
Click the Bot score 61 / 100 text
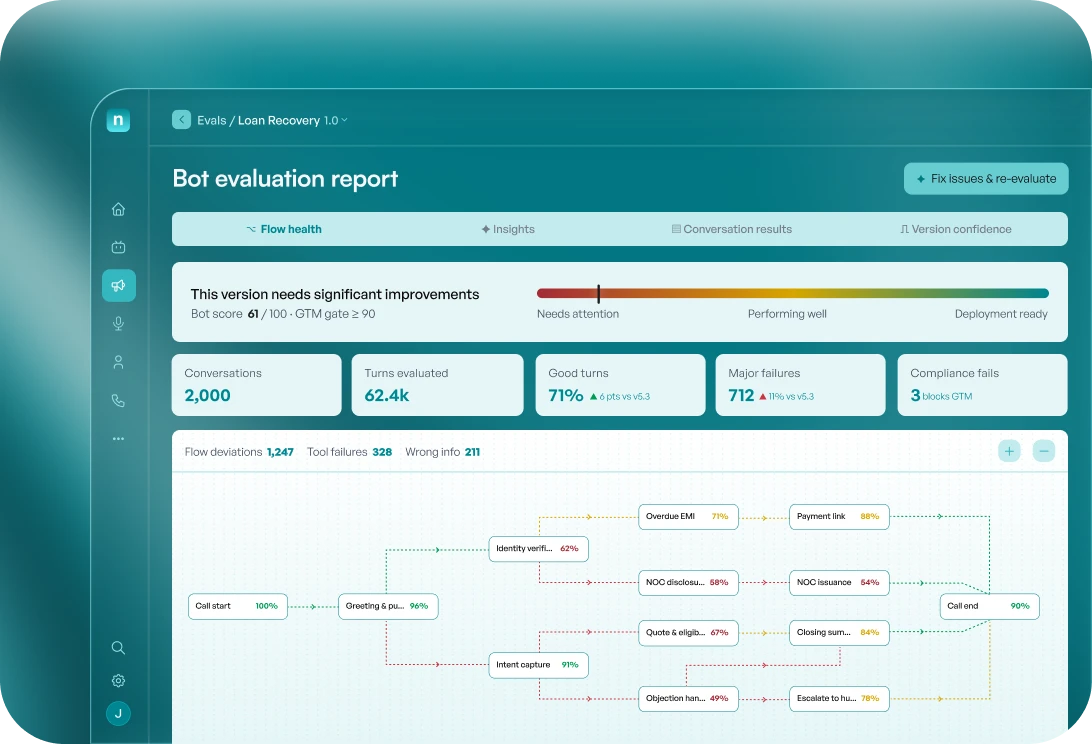pos(239,314)
